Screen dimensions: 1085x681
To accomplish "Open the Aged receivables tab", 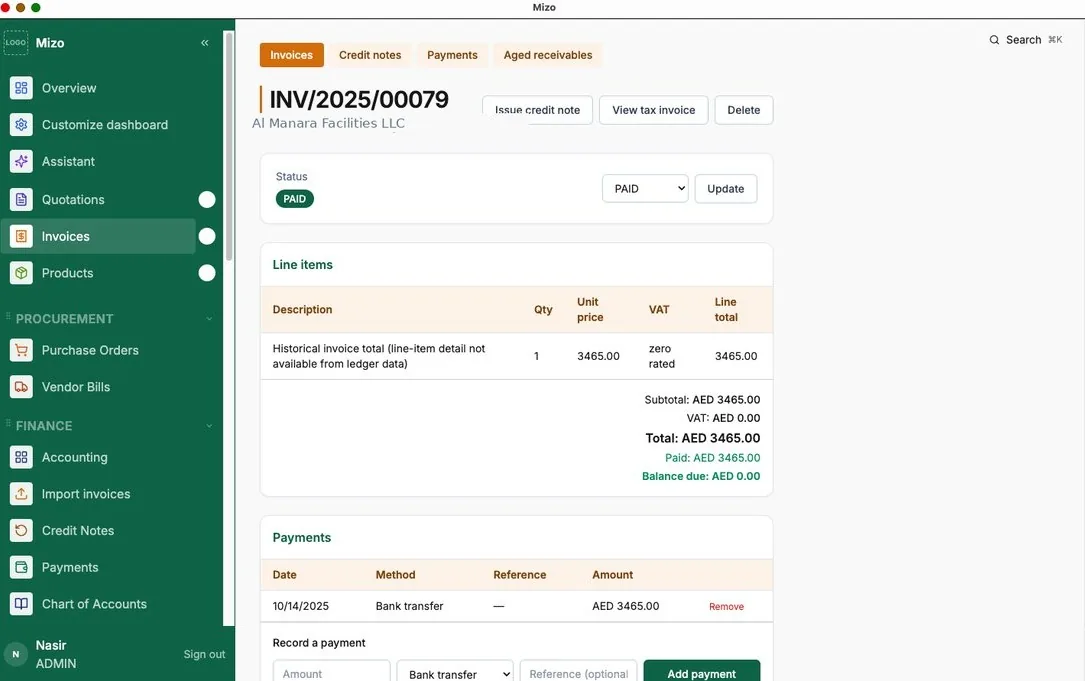I will [x=547, y=55].
